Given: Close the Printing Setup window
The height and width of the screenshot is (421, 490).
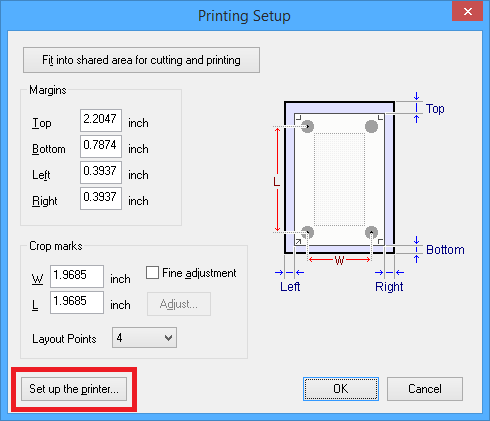Looking at the screenshot, I should point(467,12).
